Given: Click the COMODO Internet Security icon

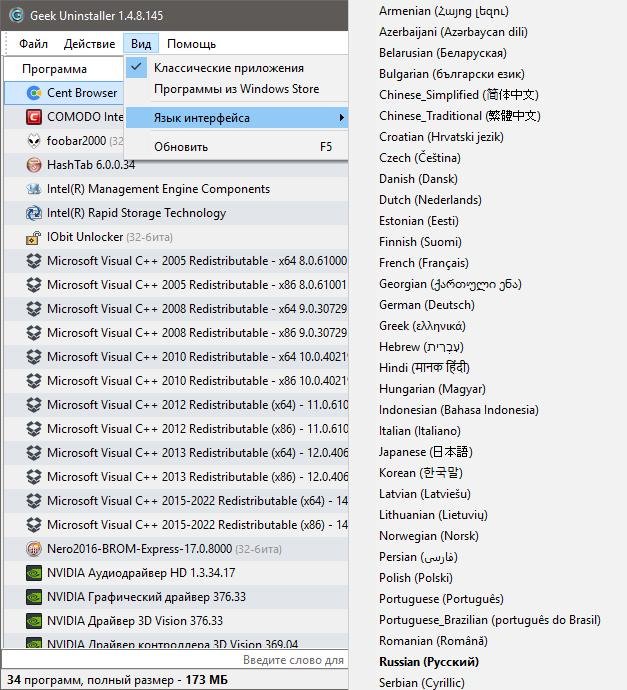Looking at the screenshot, I should point(33,117).
